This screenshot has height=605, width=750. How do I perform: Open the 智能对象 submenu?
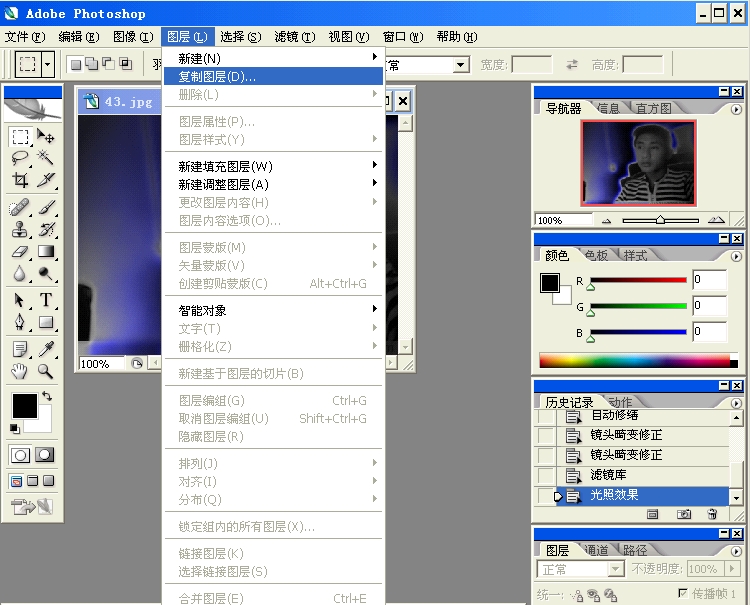point(274,310)
